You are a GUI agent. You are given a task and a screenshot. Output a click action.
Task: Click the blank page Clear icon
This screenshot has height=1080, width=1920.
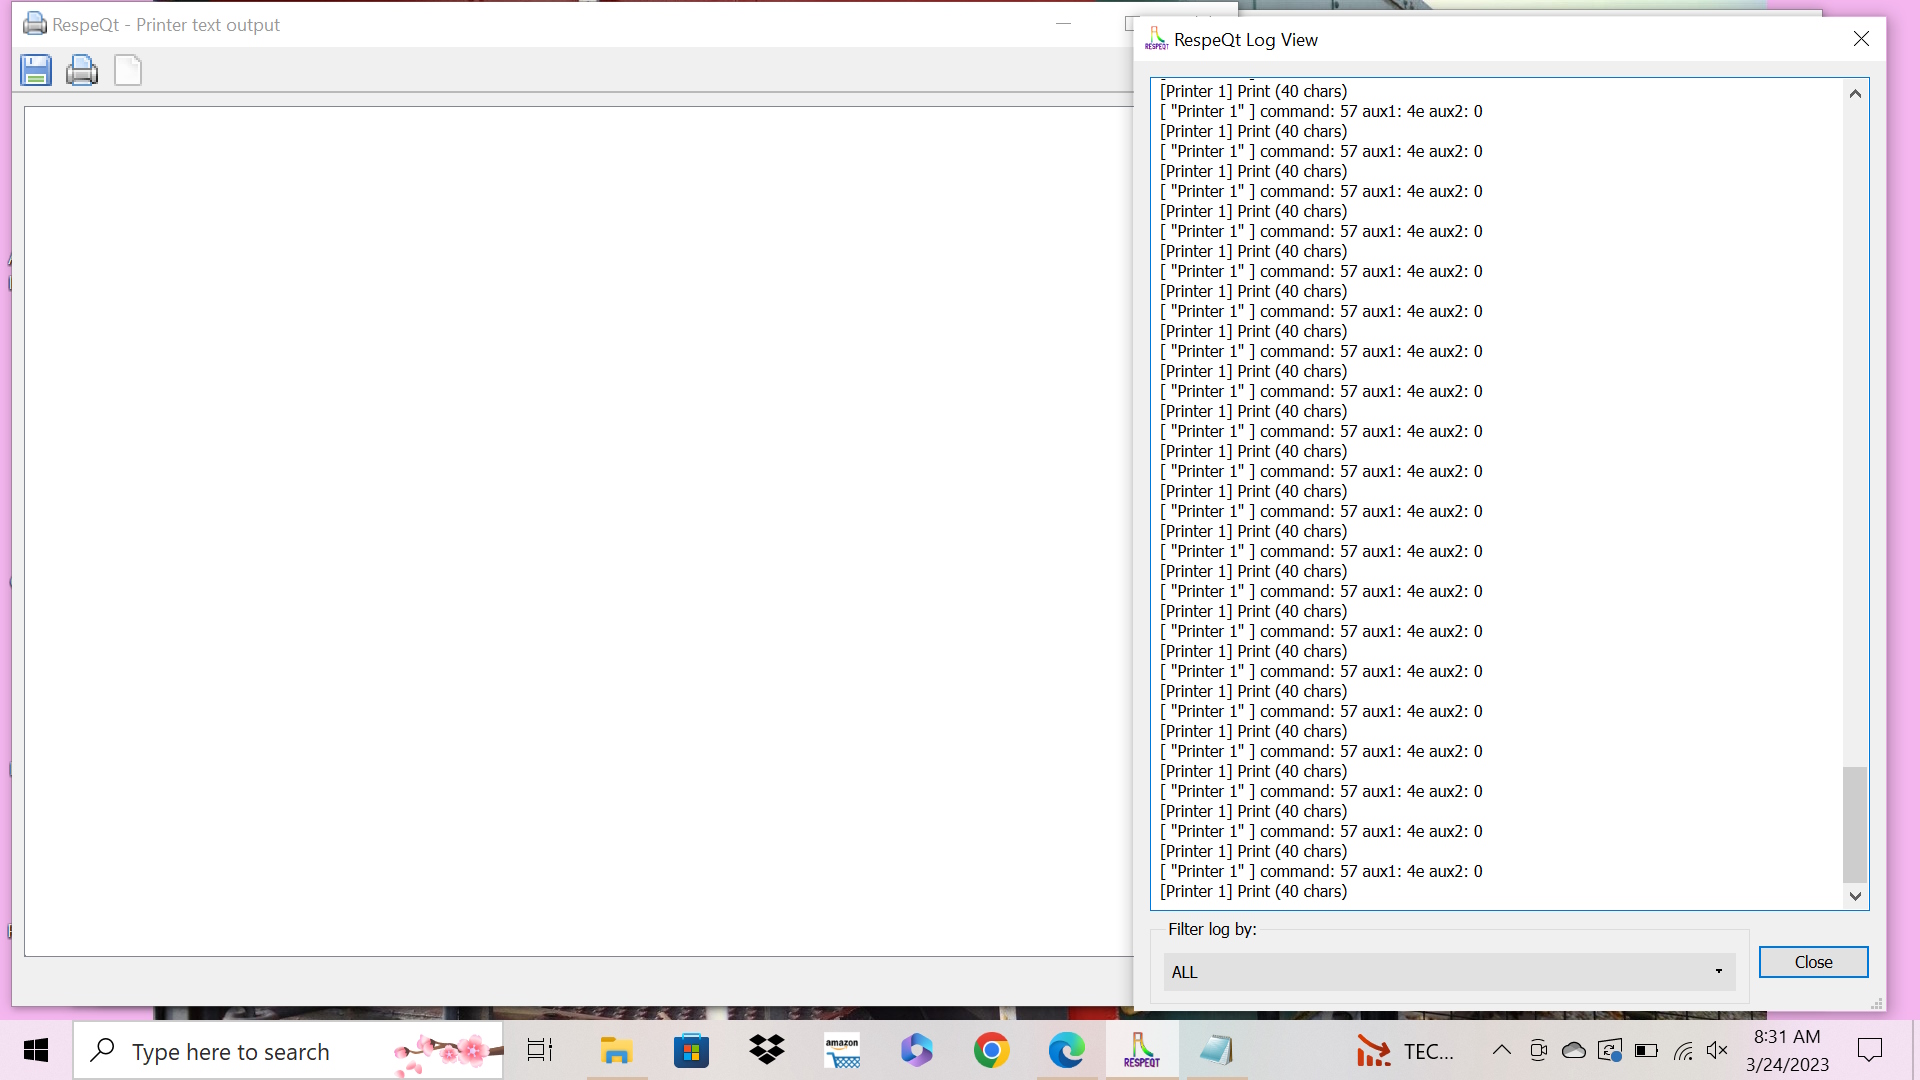pos(128,71)
